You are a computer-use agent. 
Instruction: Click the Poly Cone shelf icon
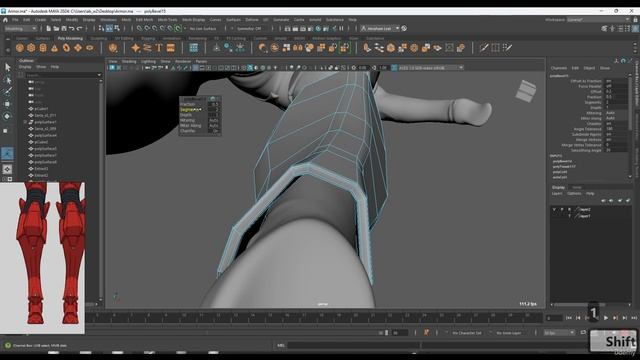tap(54, 48)
